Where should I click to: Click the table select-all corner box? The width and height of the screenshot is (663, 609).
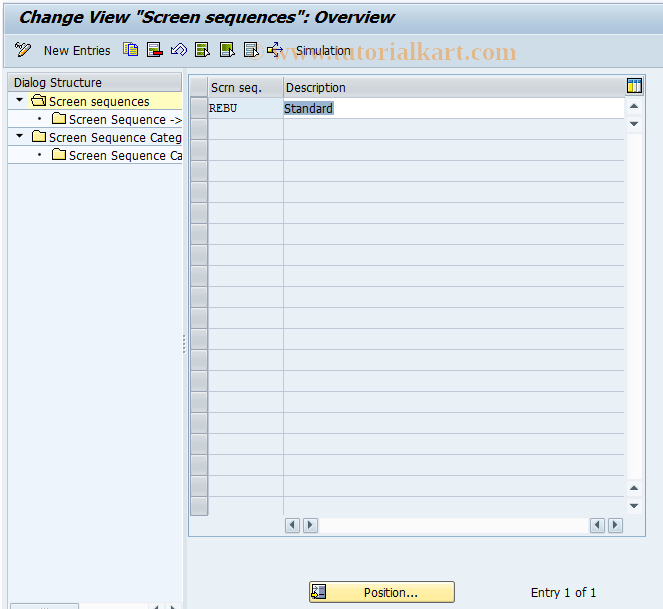(x=199, y=88)
